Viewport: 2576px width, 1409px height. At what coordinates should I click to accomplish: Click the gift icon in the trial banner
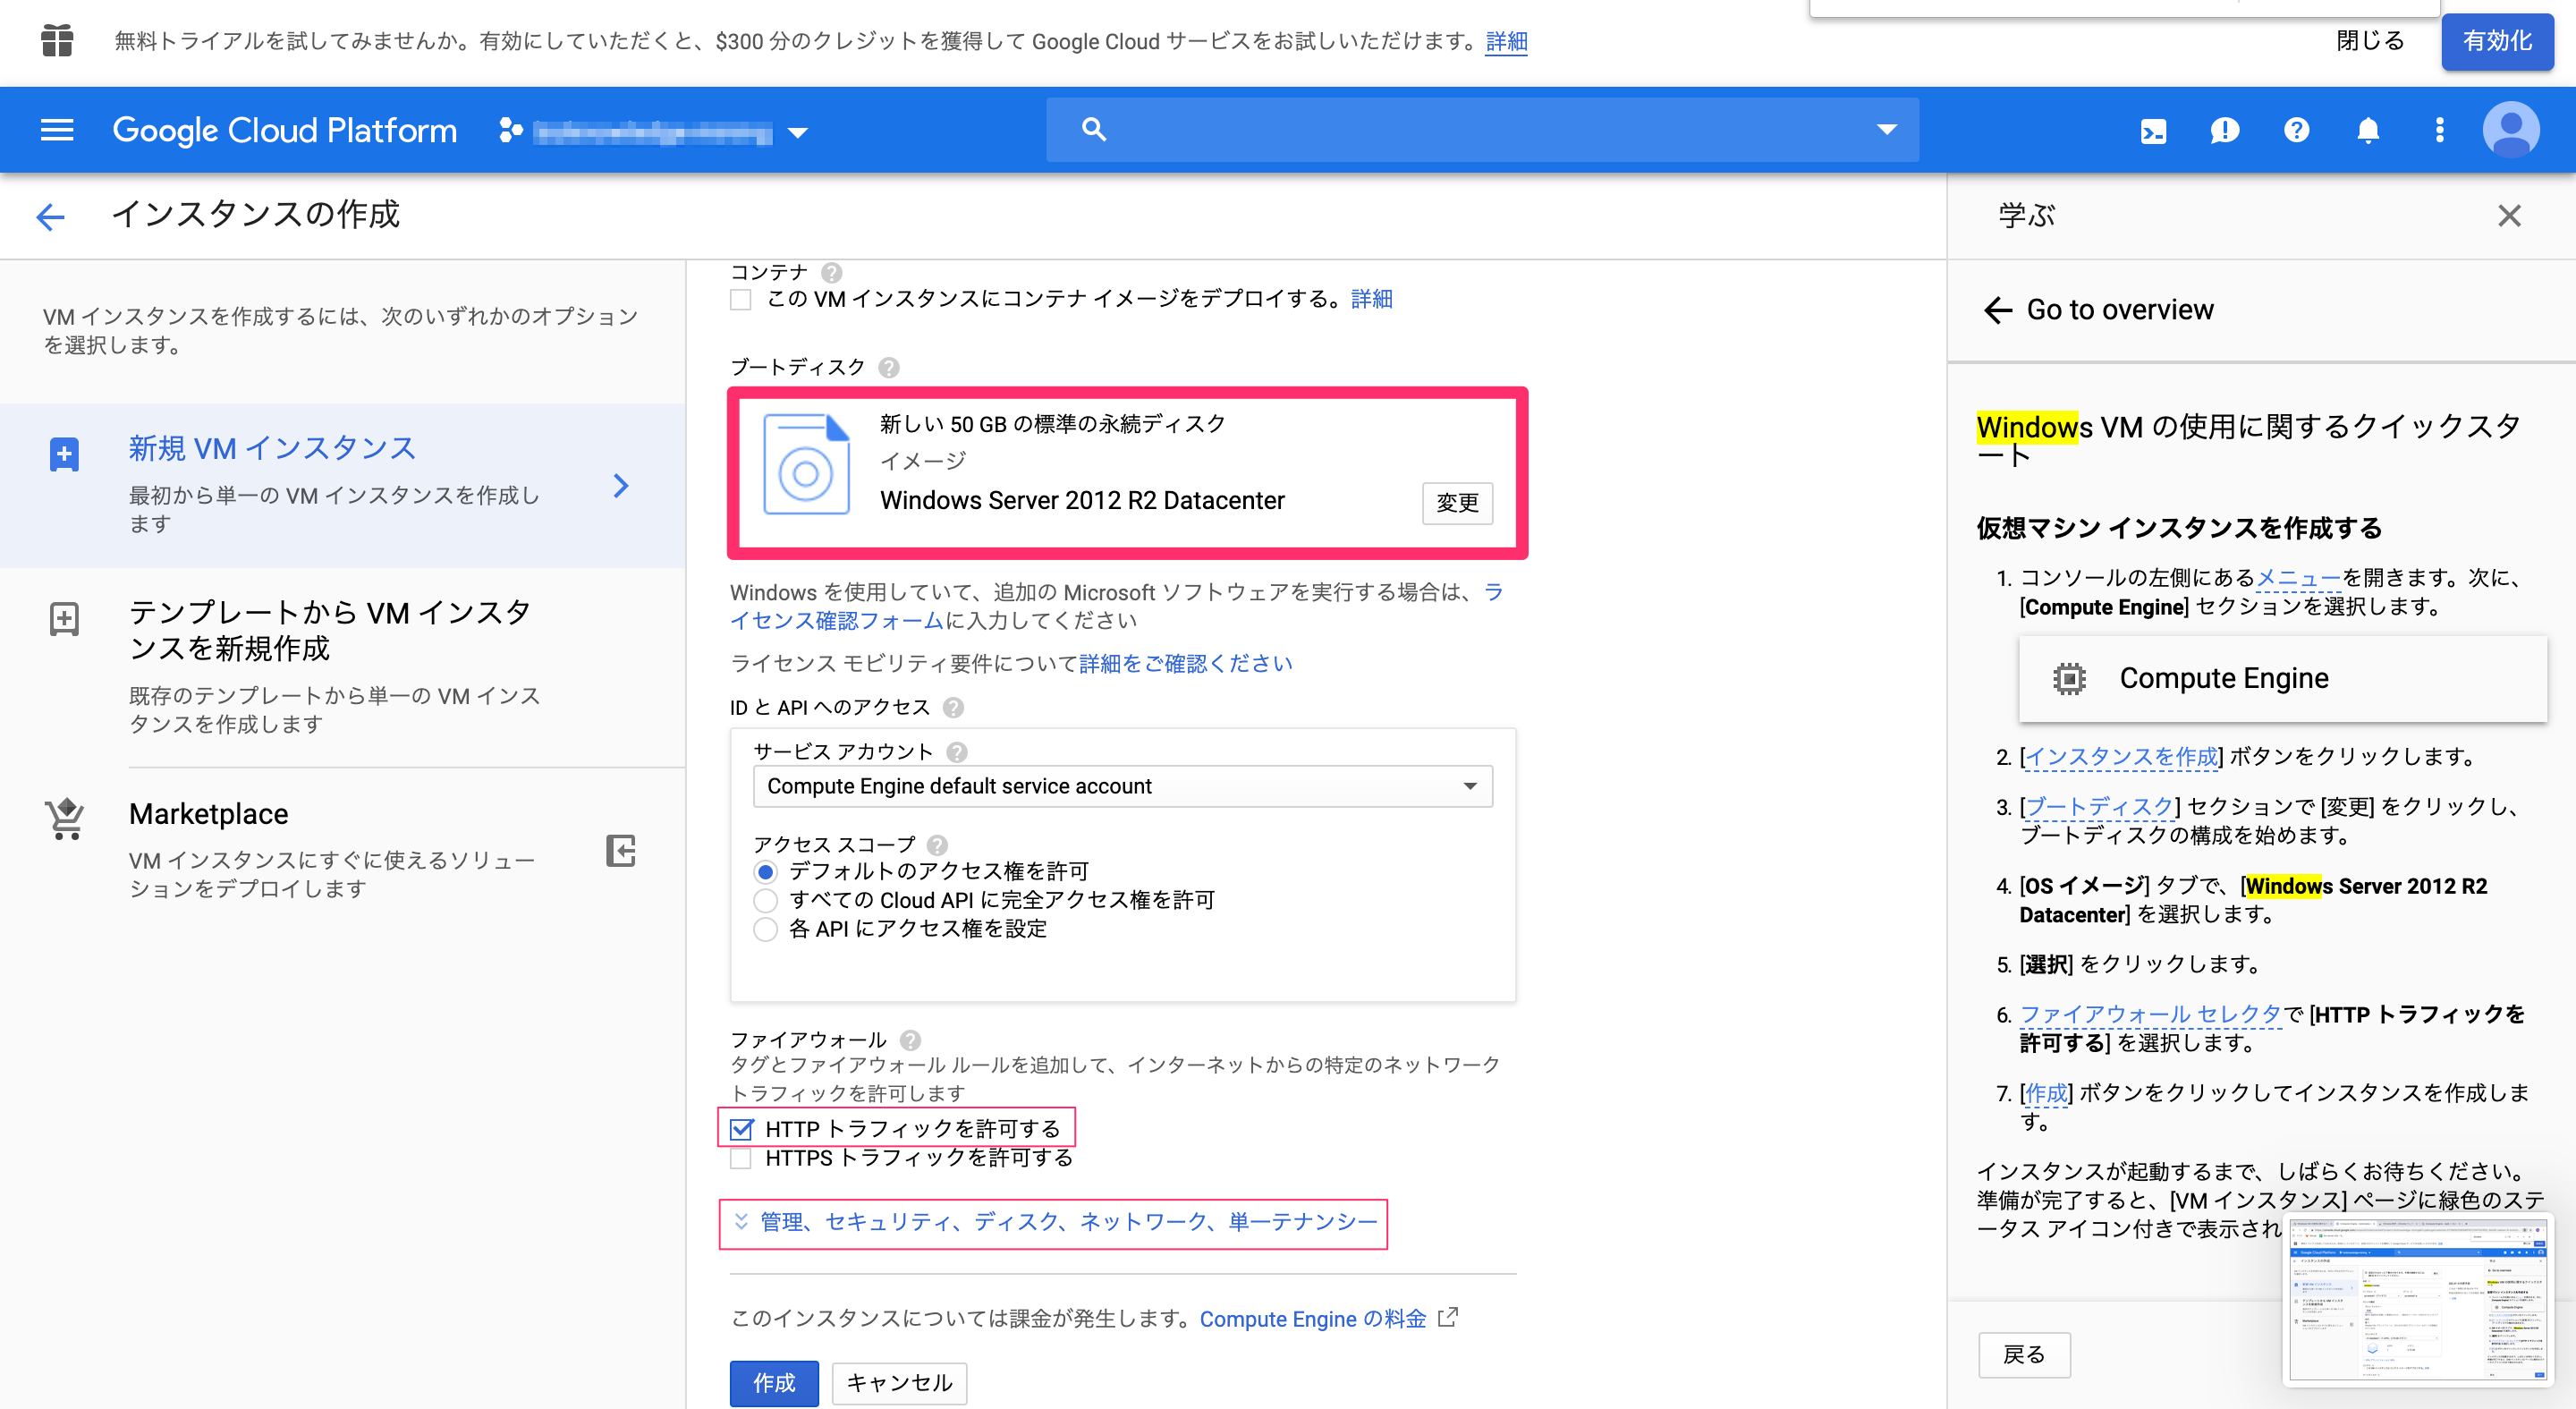pos(57,41)
